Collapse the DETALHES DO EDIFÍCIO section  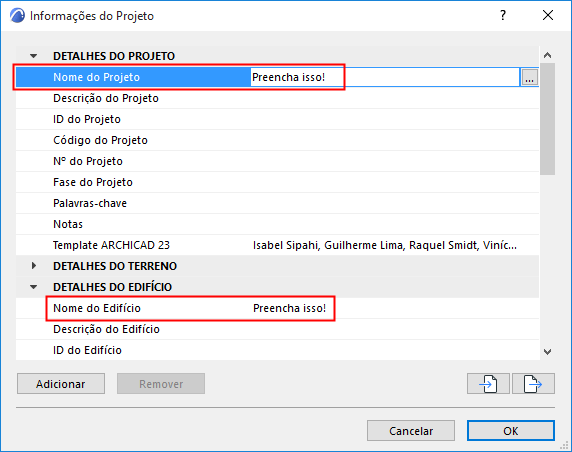[x=34, y=287]
